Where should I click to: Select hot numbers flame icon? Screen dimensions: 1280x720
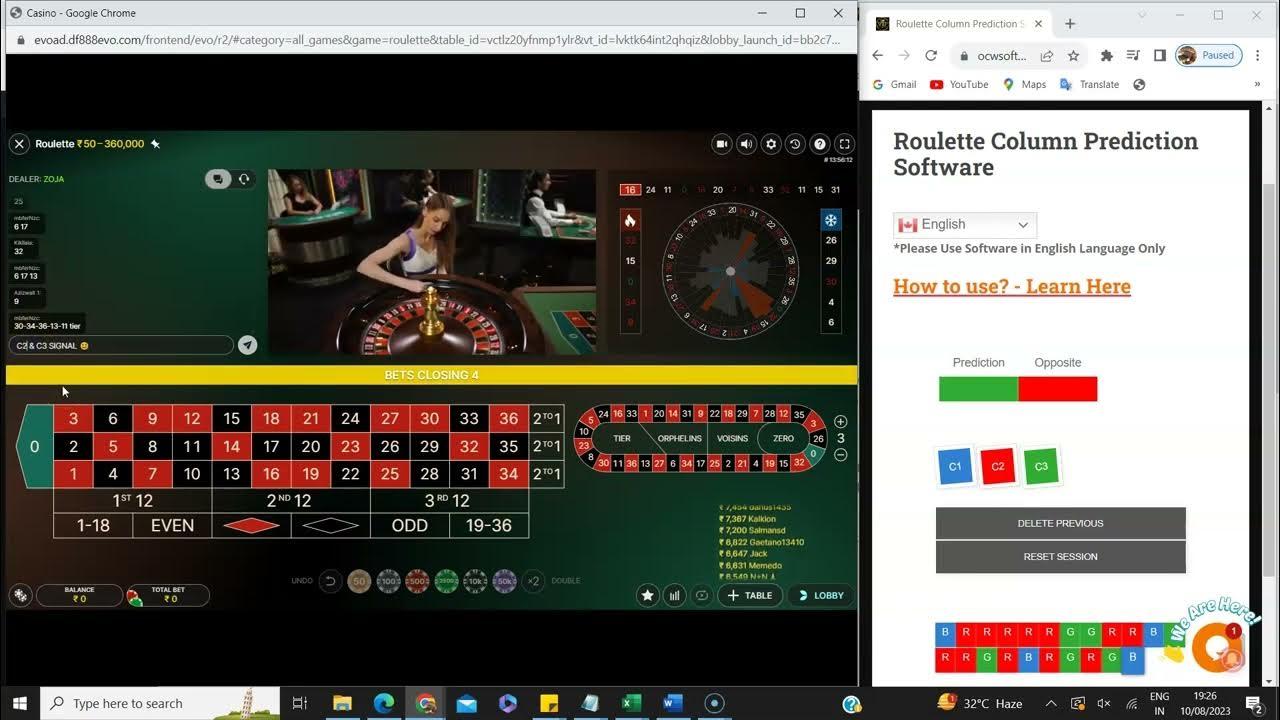pyautogui.click(x=630, y=220)
